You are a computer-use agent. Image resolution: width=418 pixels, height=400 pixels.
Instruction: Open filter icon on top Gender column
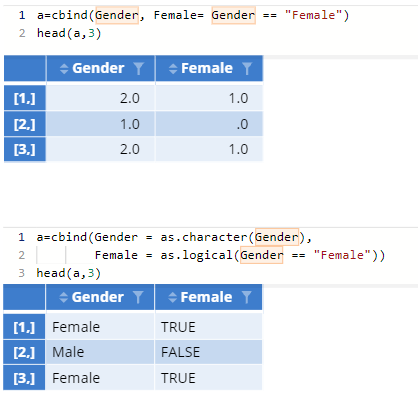coord(139,68)
